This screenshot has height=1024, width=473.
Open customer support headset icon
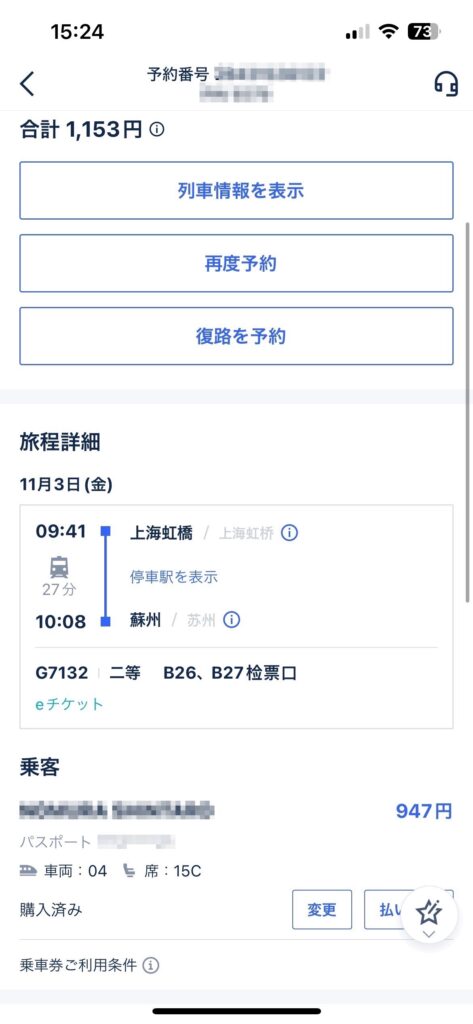(x=446, y=84)
